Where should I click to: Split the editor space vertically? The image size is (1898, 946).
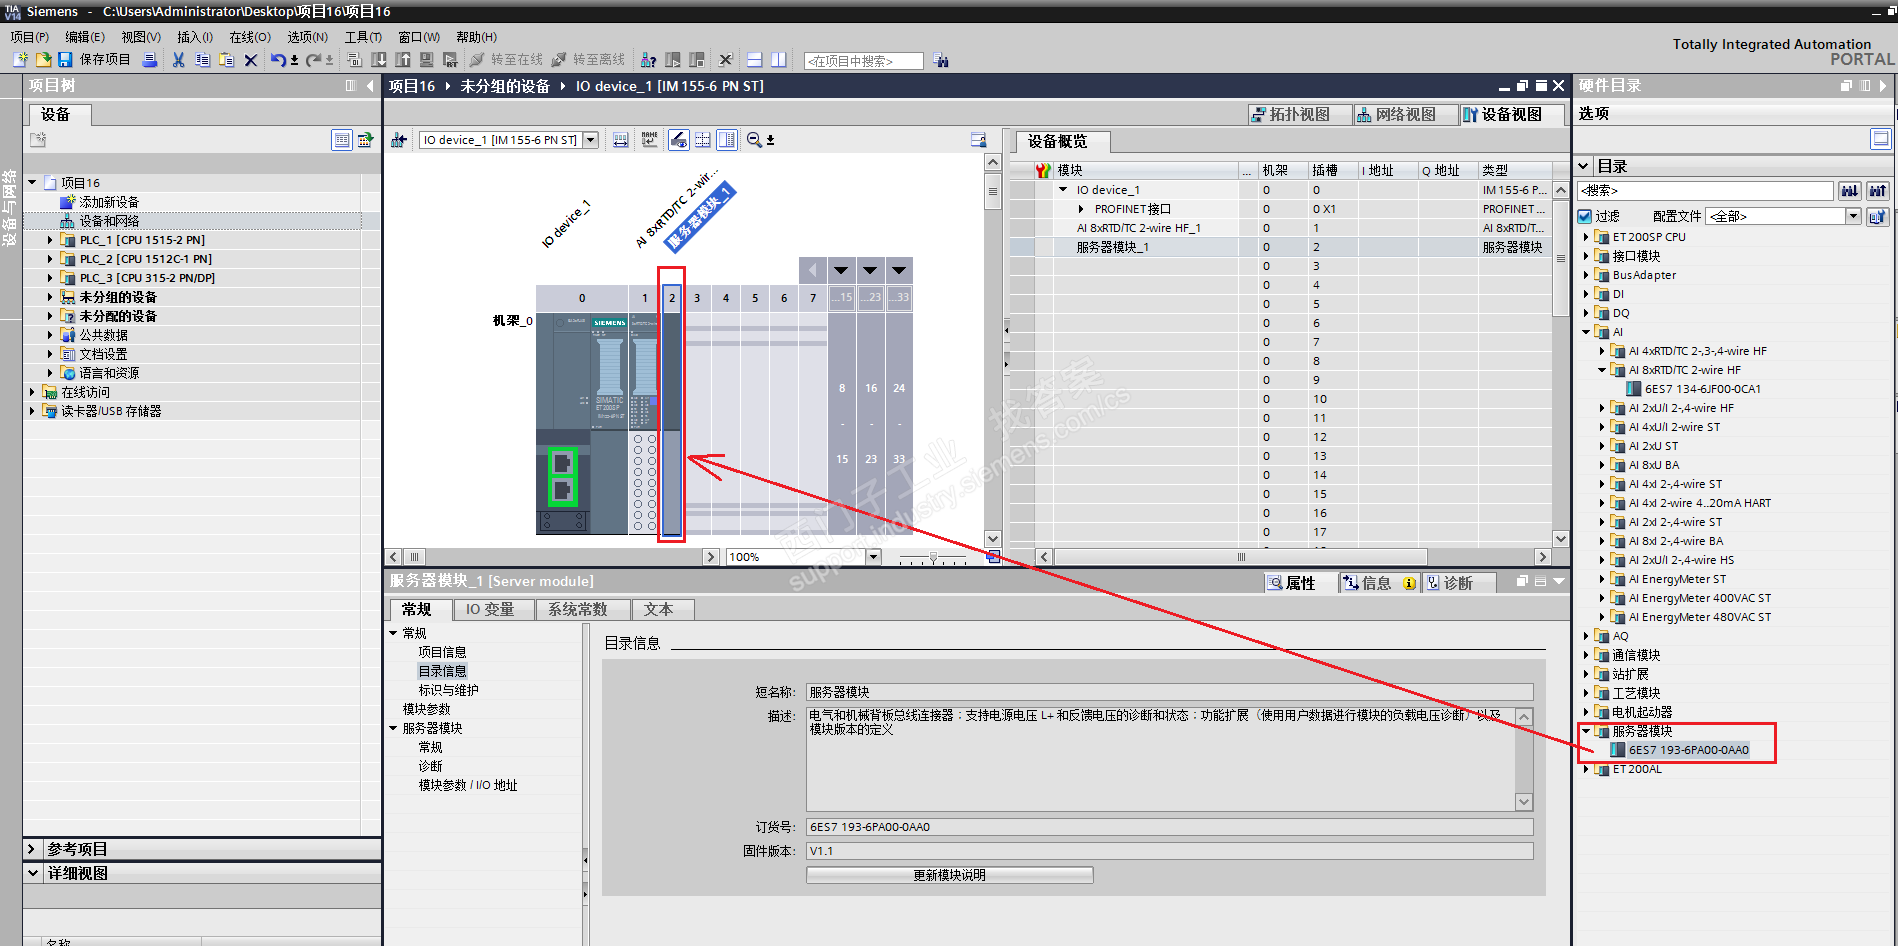click(x=779, y=60)
